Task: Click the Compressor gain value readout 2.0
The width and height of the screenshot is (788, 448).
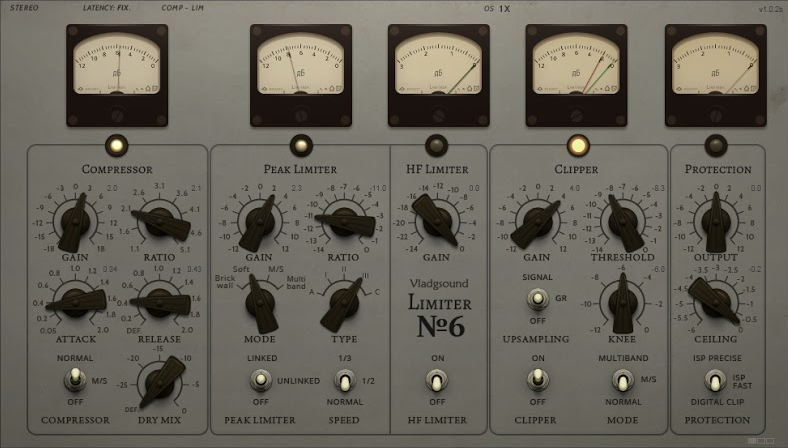Action: click(112, 188)
